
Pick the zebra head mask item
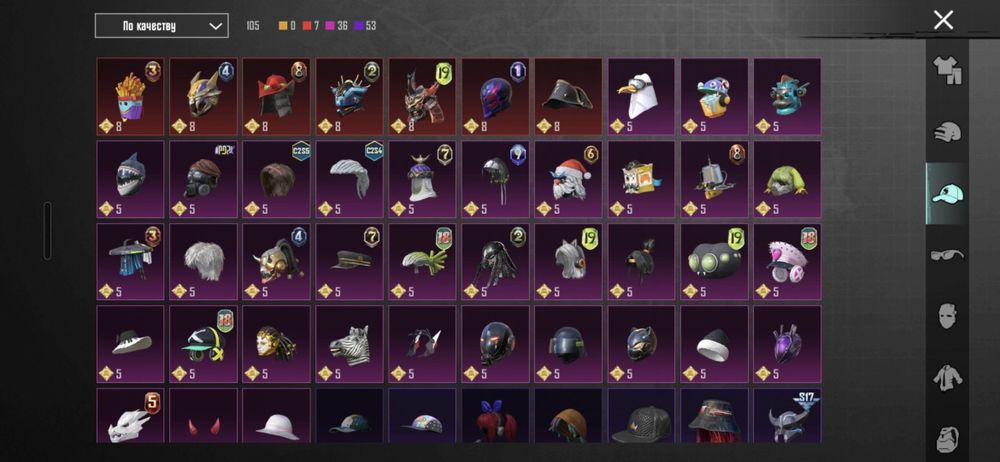(349, 344)
